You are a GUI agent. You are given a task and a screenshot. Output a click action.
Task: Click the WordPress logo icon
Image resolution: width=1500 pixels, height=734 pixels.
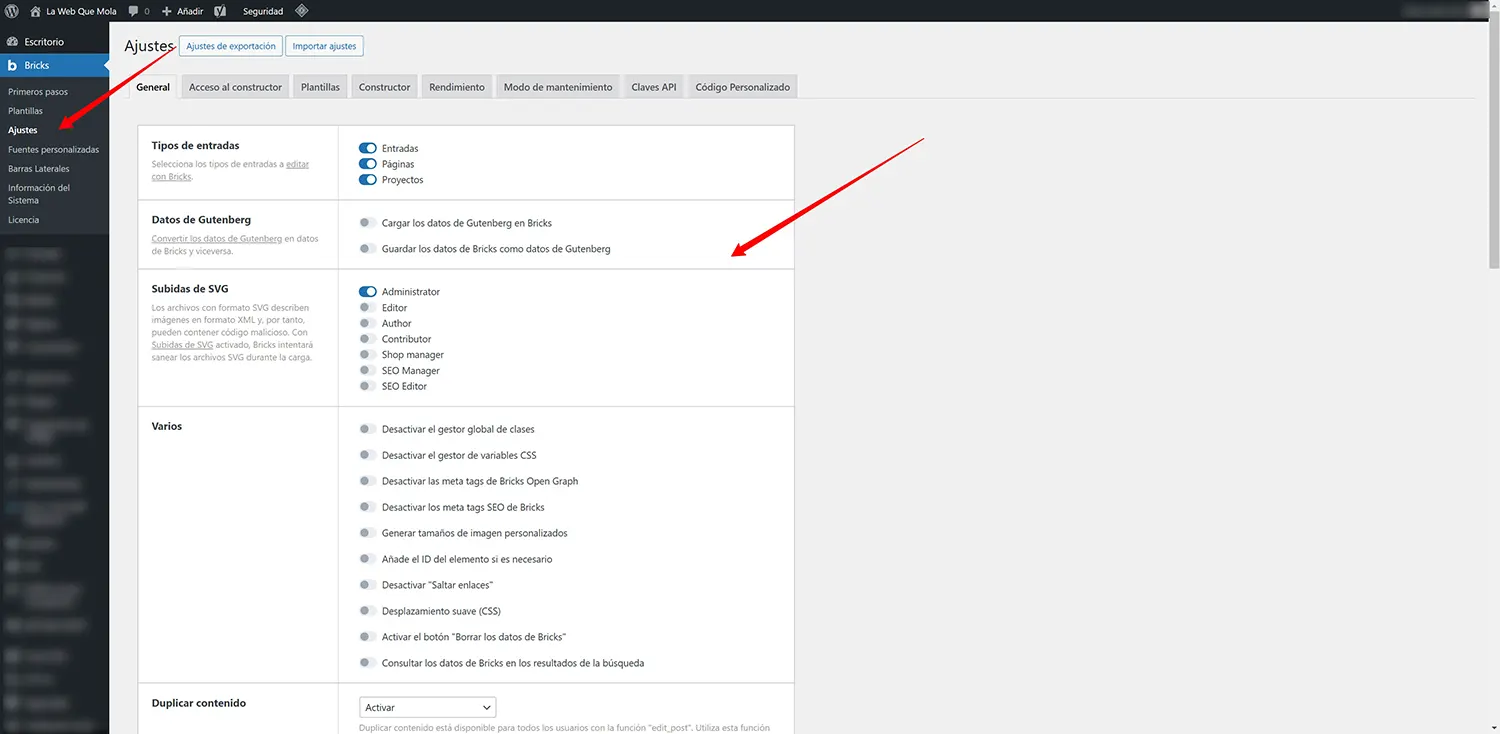(12, 11)
